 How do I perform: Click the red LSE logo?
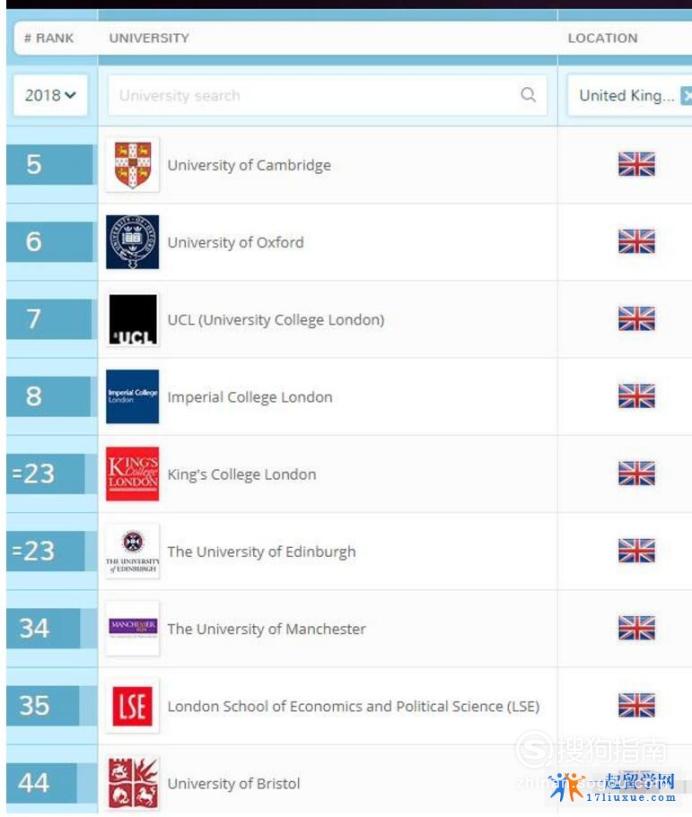[132, 706]
